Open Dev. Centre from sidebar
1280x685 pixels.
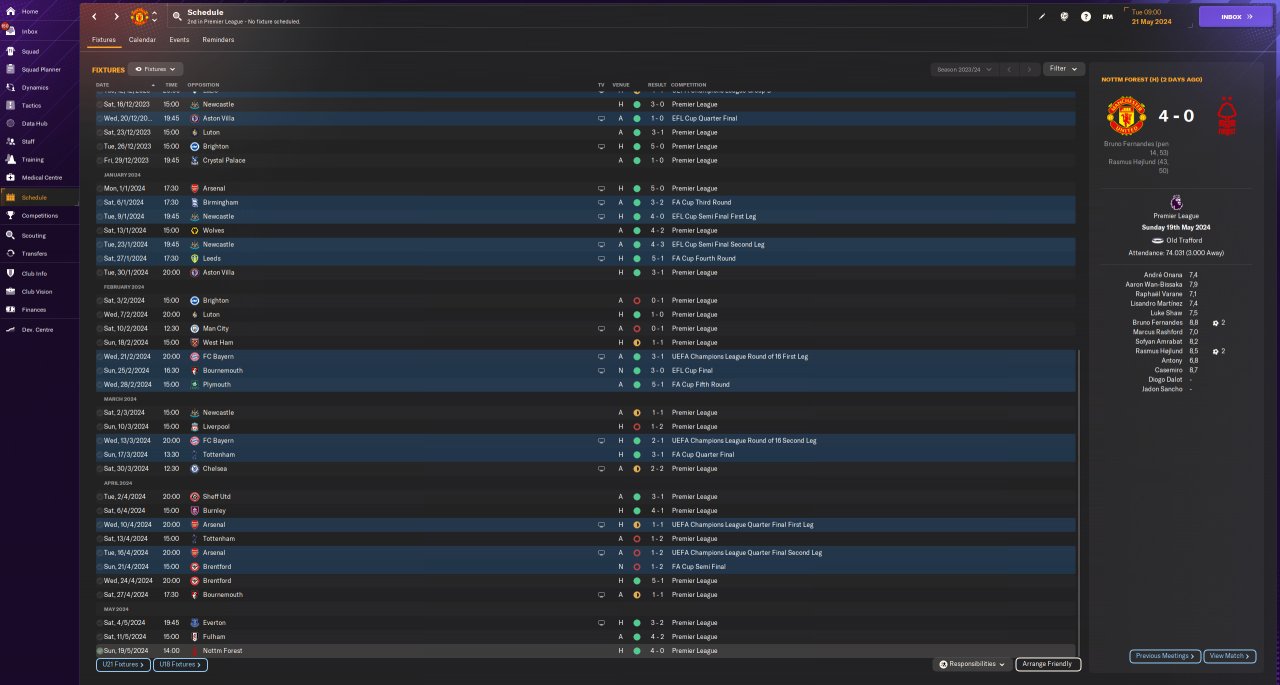coord(38,329)
